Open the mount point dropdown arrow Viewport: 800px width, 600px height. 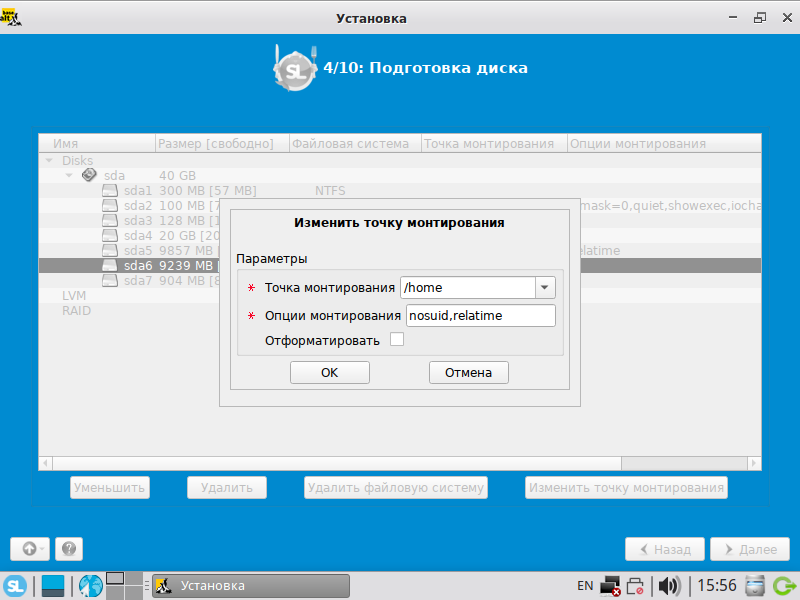pos(545,287)
